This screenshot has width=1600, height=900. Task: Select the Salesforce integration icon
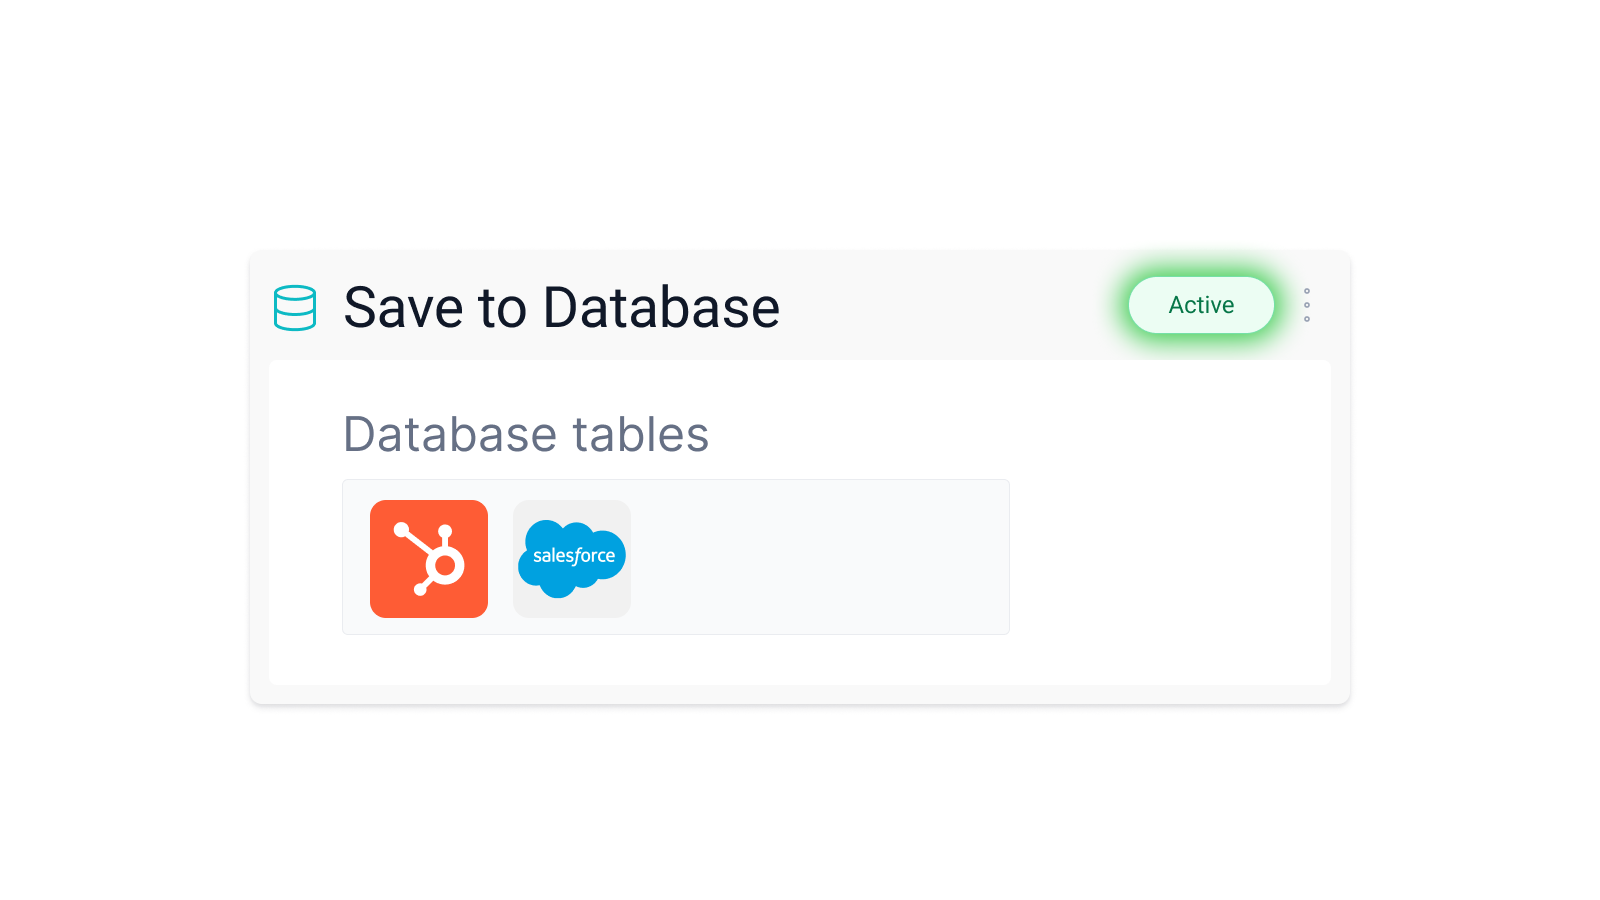(x=571, y=558)
